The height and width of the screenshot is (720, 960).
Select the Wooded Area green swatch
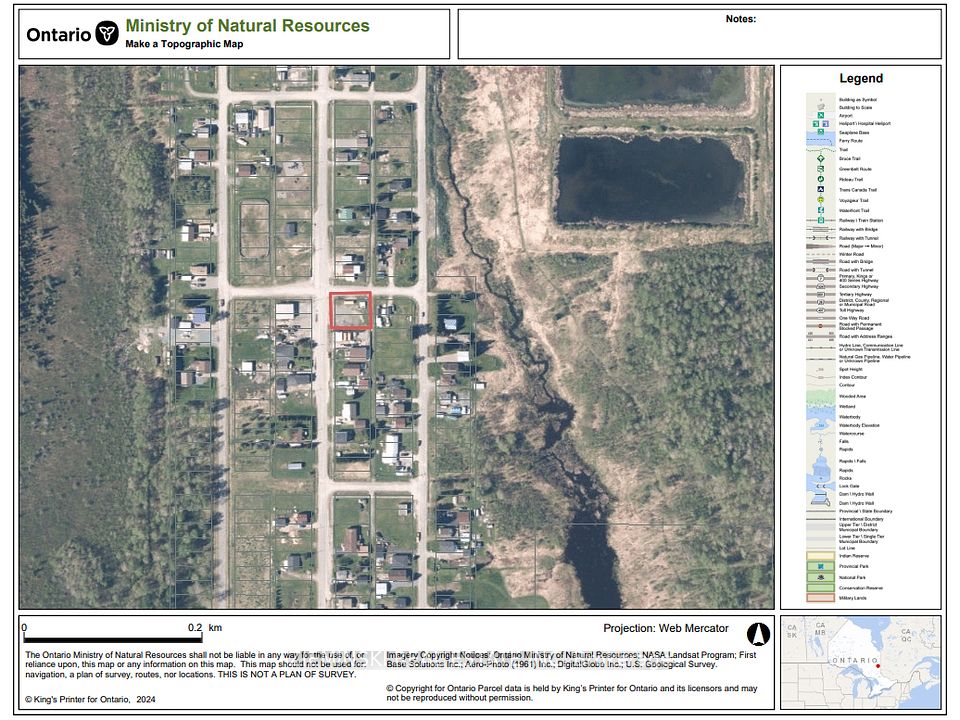pyautogui.click(x=821, y=396)
